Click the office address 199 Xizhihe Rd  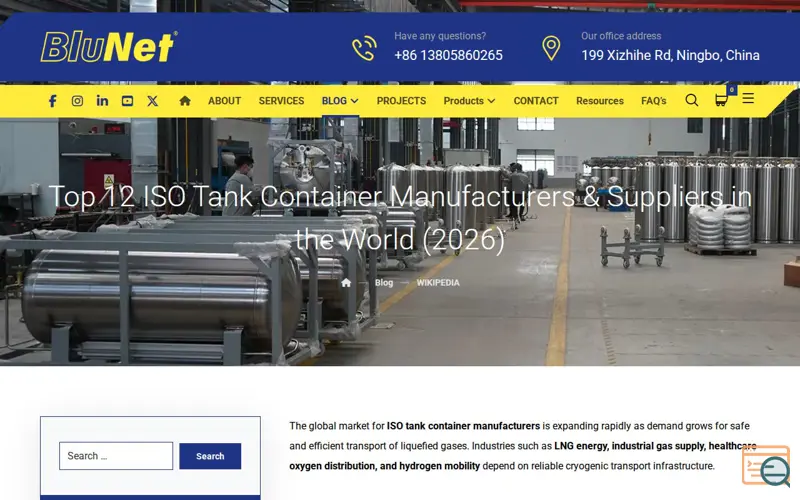[x=670, y=55]
